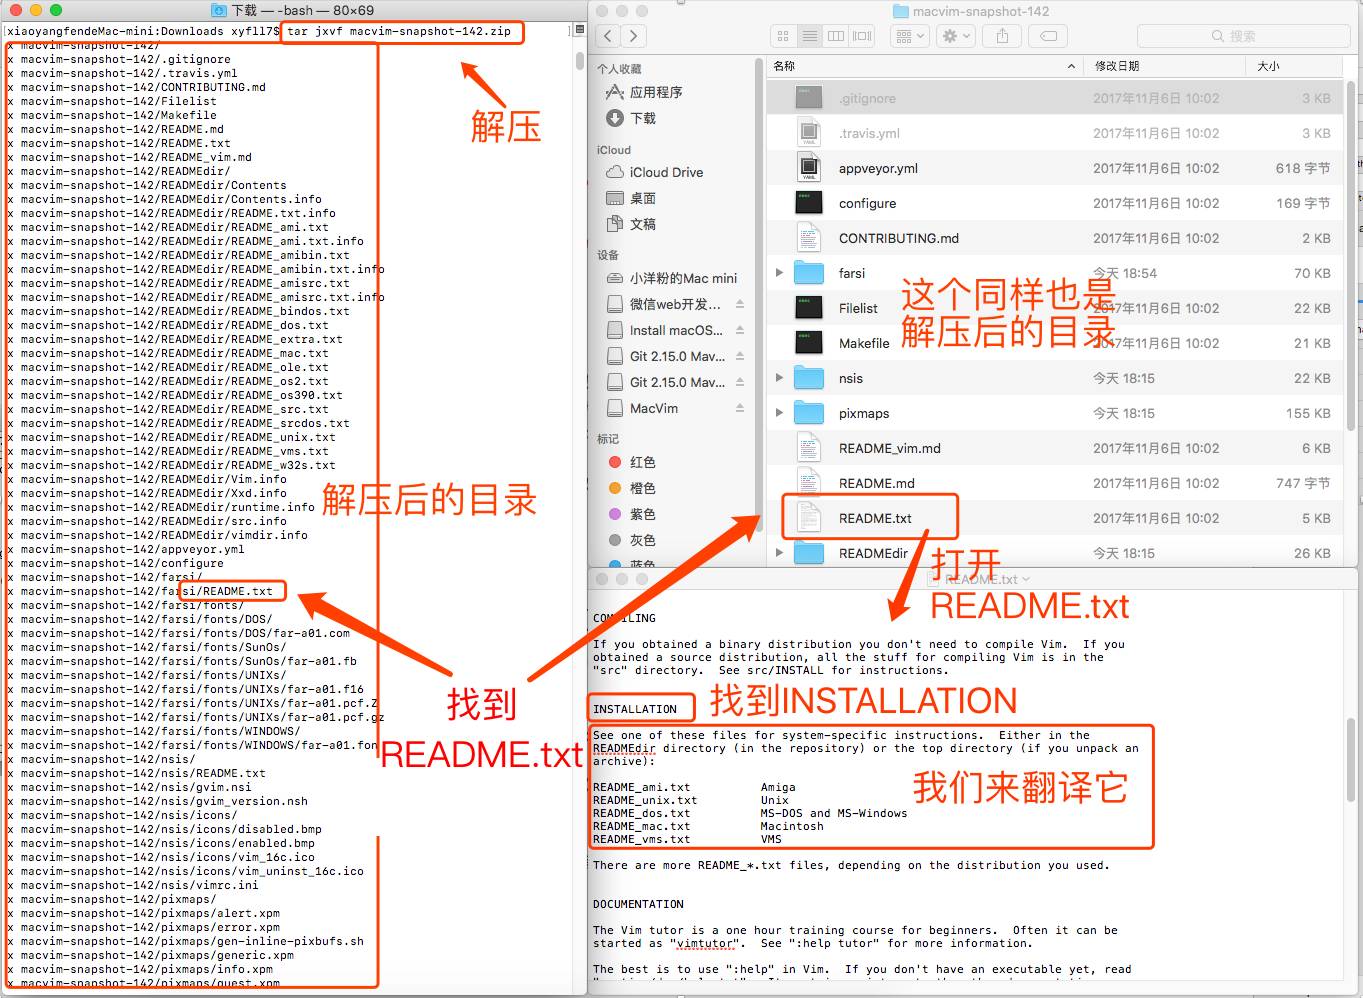The width and height of the screenshot is (1363, 998).
Task: Select the pixmaps folder name
Action: [x=863, y=413]
